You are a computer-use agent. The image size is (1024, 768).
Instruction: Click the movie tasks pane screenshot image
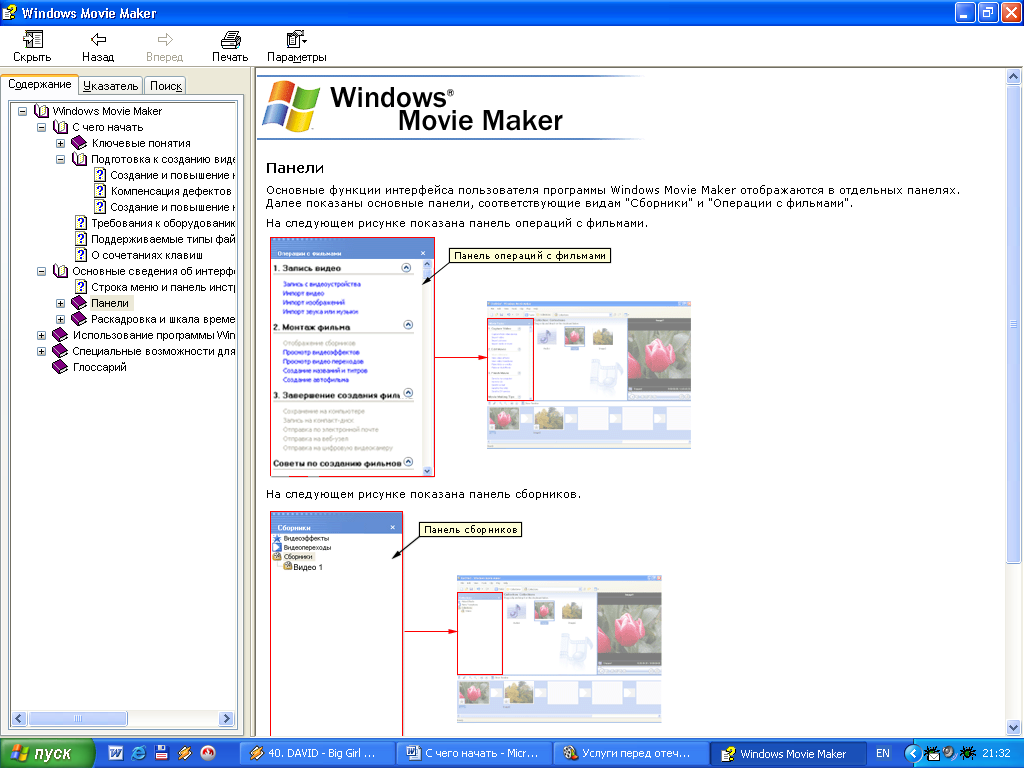353,357
